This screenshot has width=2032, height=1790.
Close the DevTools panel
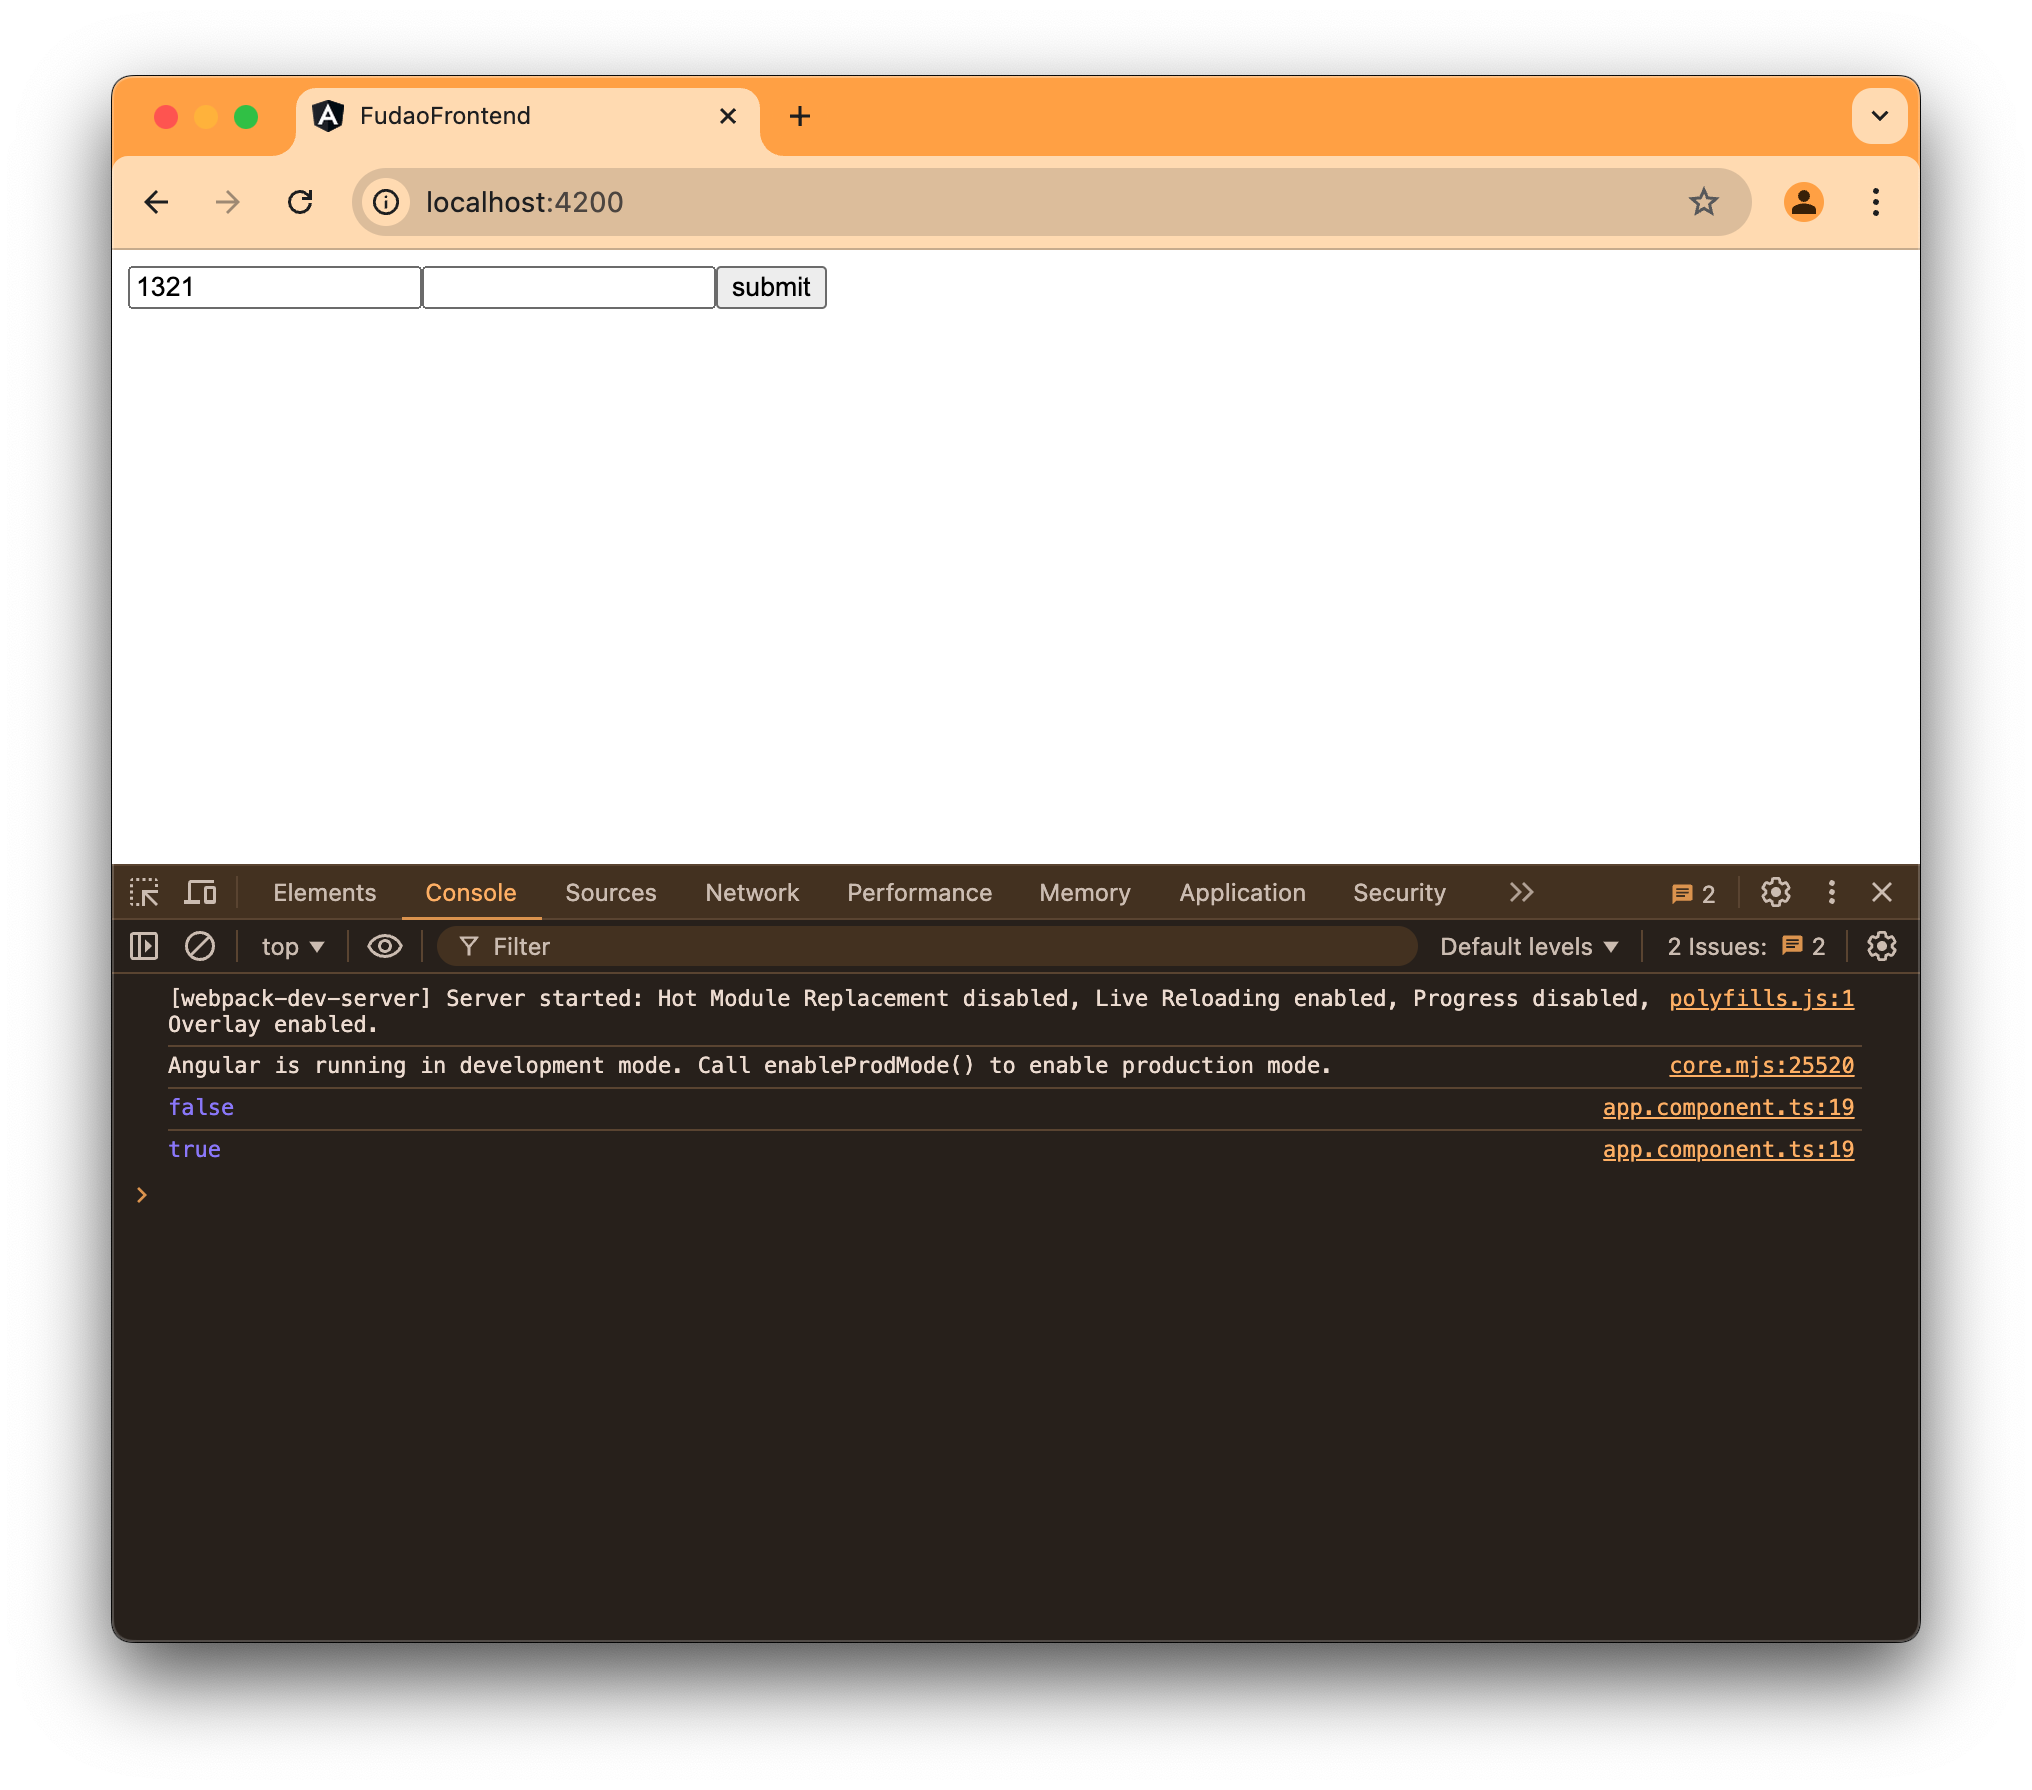(x=1883, y=892)
